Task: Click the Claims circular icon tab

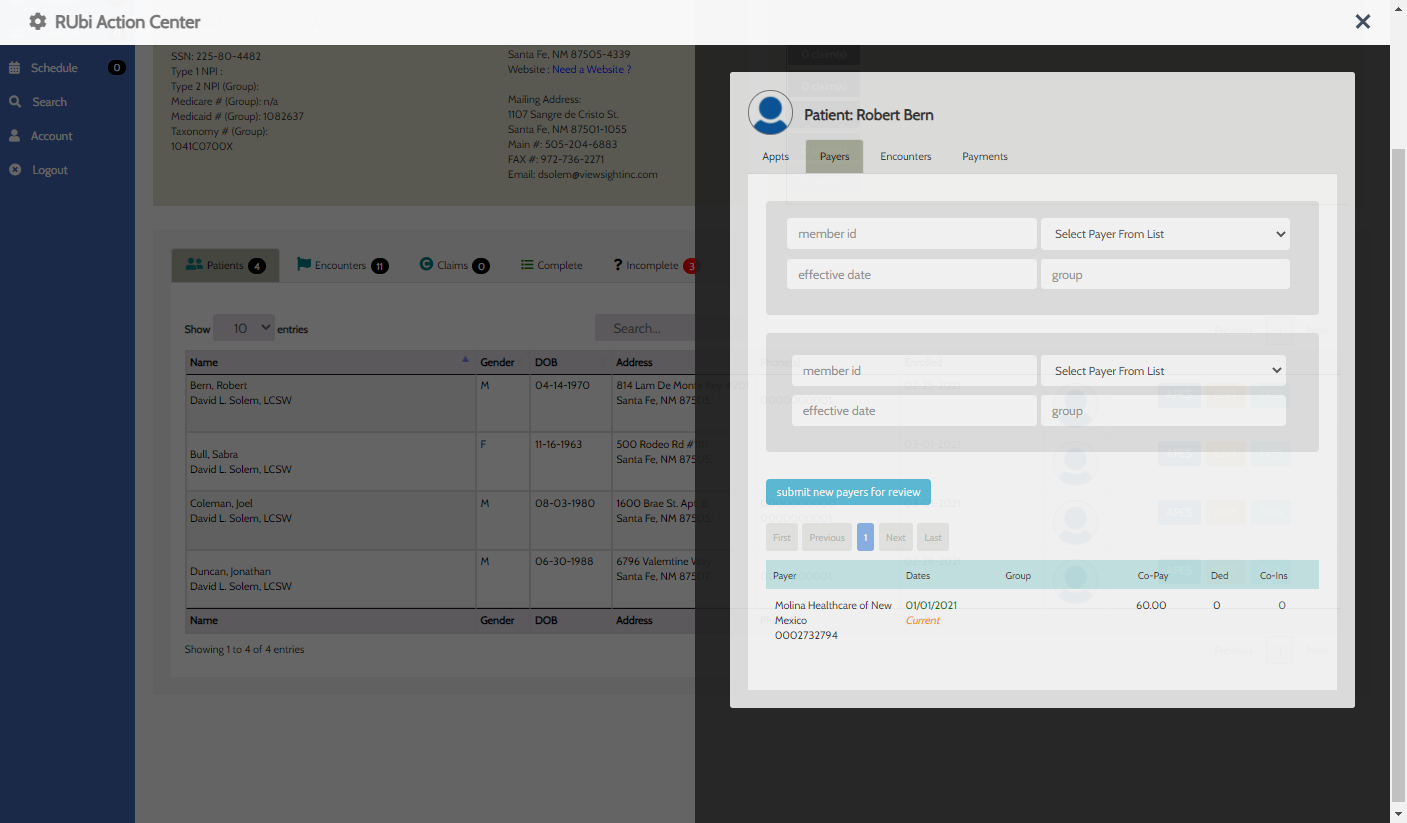Action: click(x=426, y=265)
